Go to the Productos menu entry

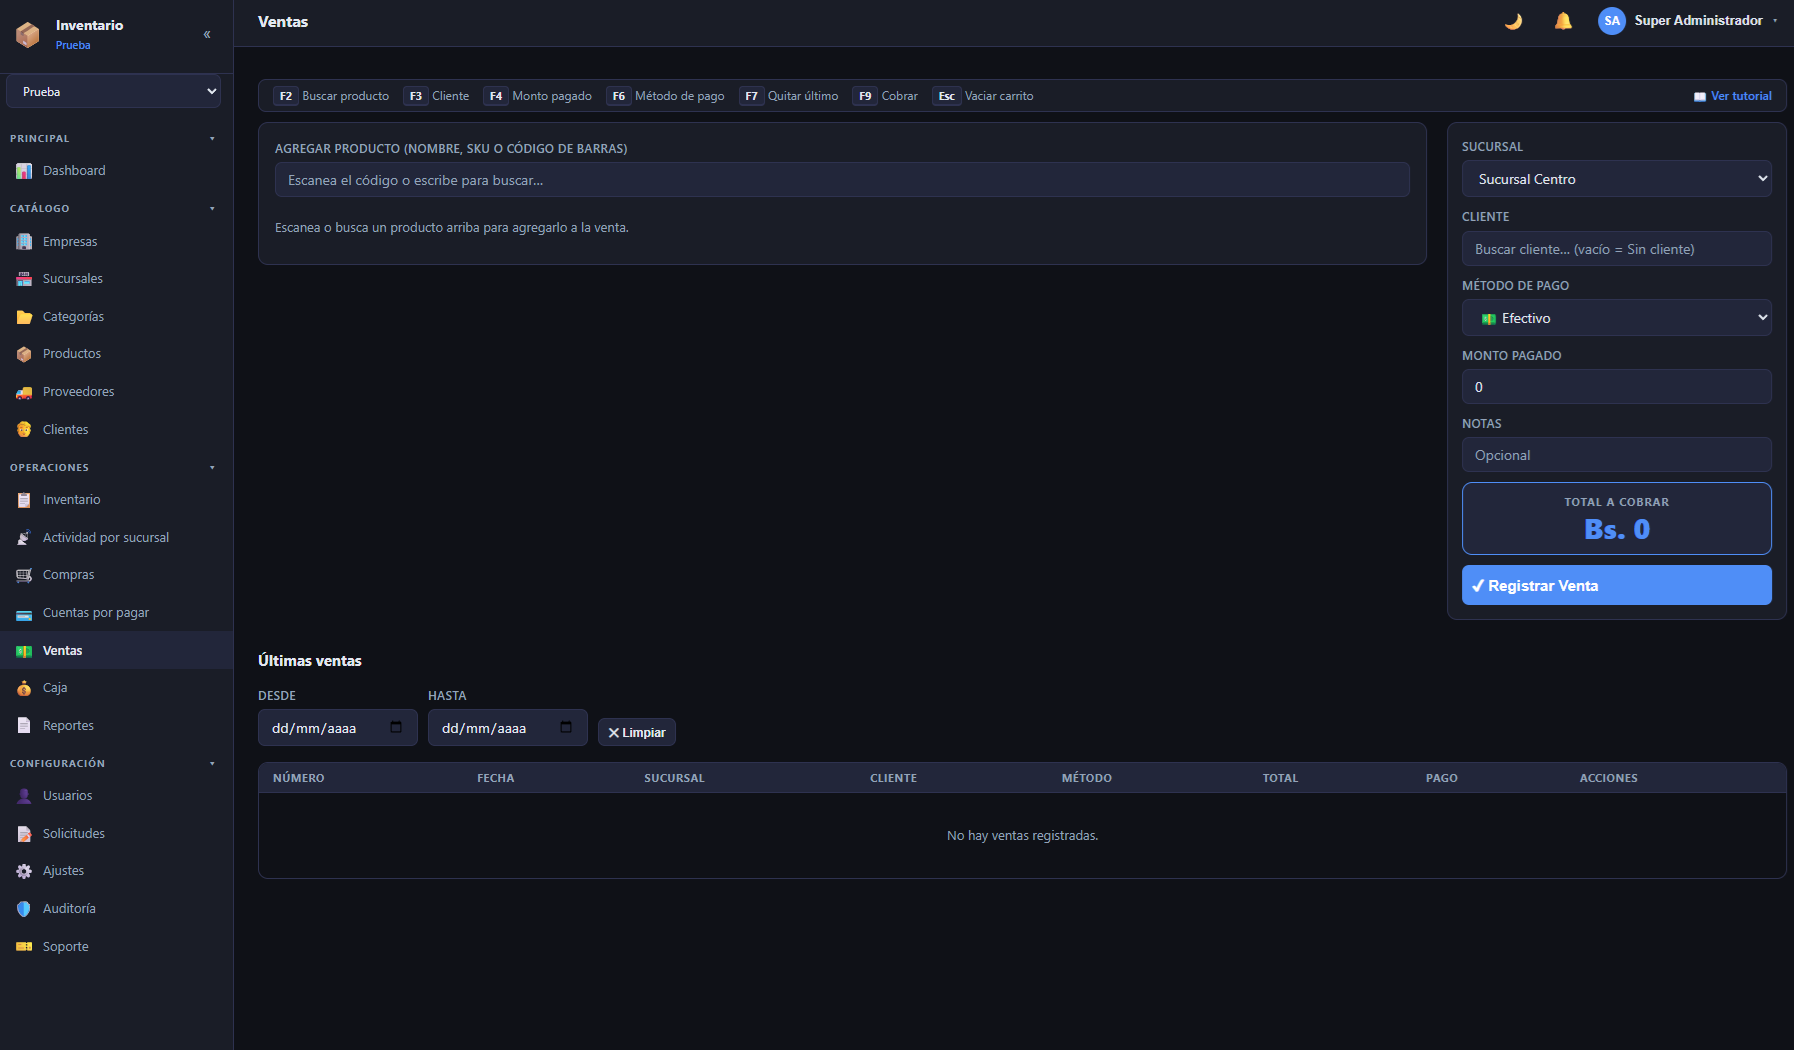(116, 354)
